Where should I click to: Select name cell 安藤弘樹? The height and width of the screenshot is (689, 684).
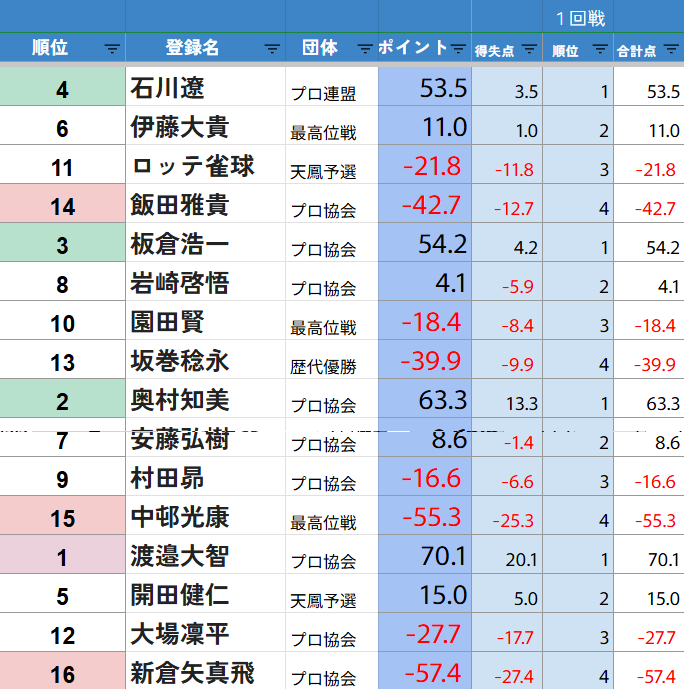coord(206,438)
